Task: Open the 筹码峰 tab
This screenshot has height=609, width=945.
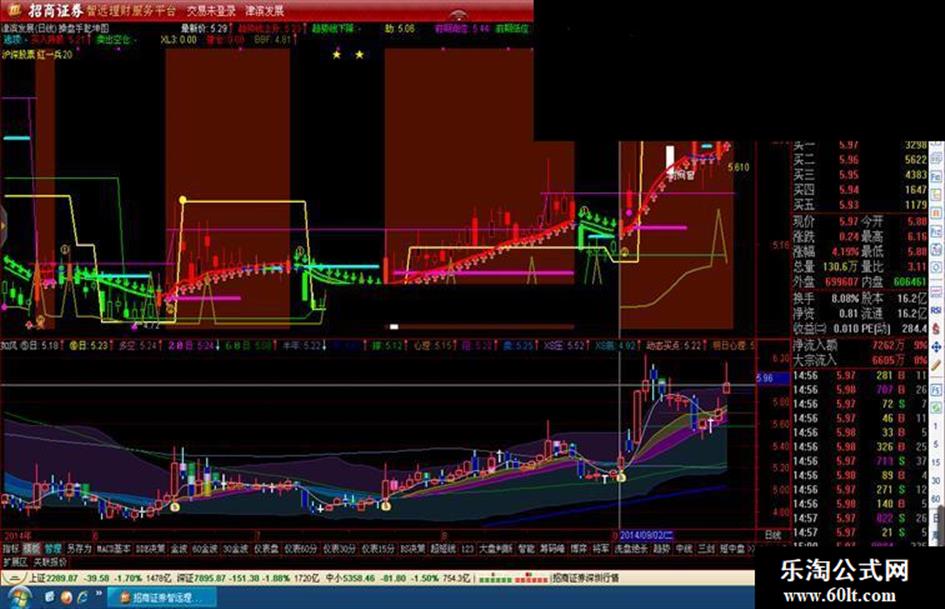Action: click(551, 549)
